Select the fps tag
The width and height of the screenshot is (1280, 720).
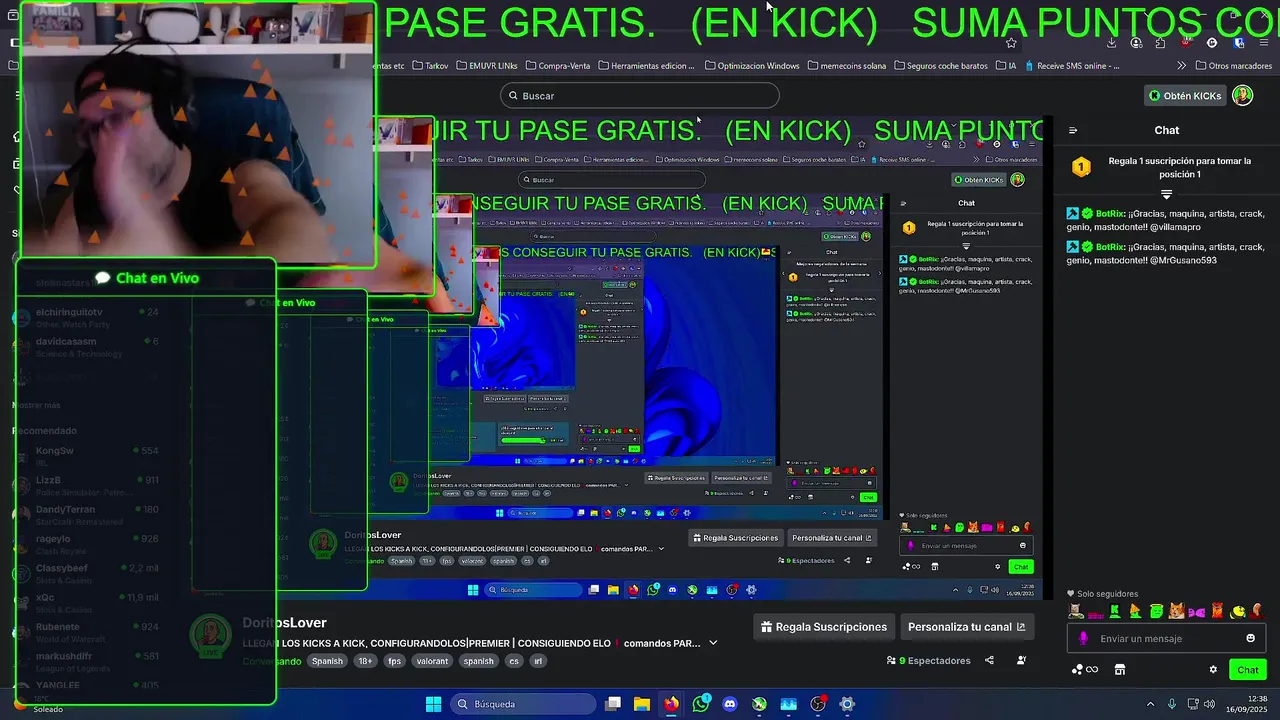[394, 661]
